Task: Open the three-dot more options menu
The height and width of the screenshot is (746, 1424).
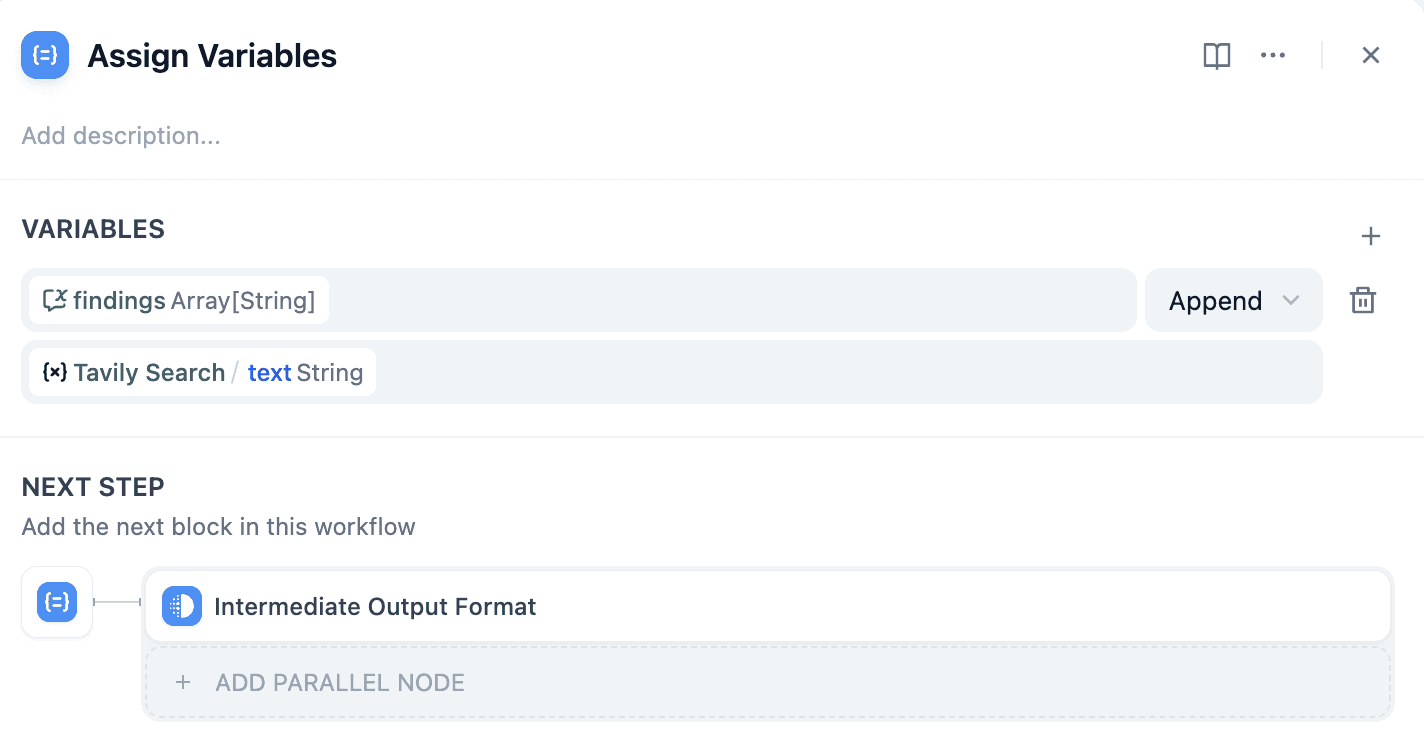Action: [1273, 56]
